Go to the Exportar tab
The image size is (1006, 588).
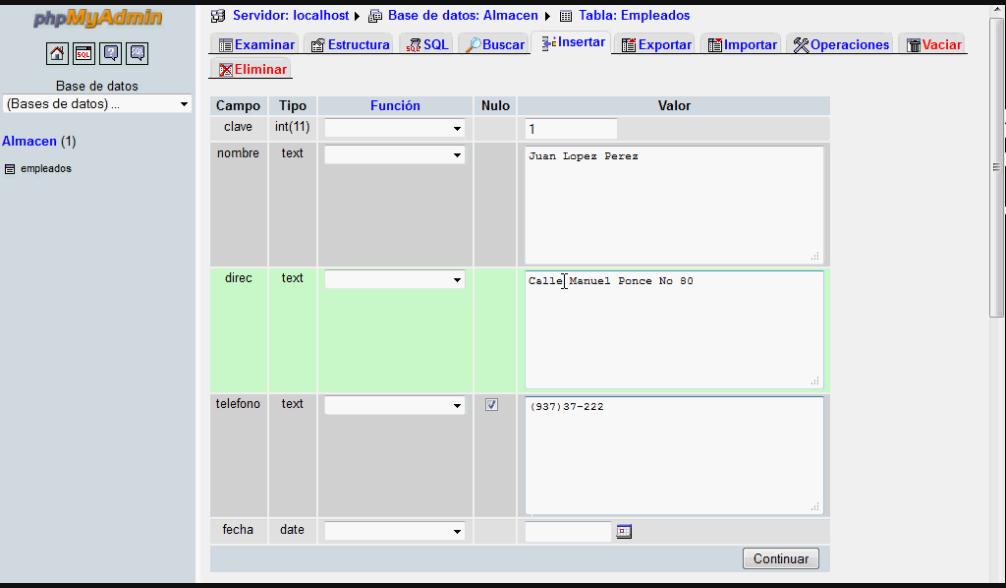pos(657,45)
